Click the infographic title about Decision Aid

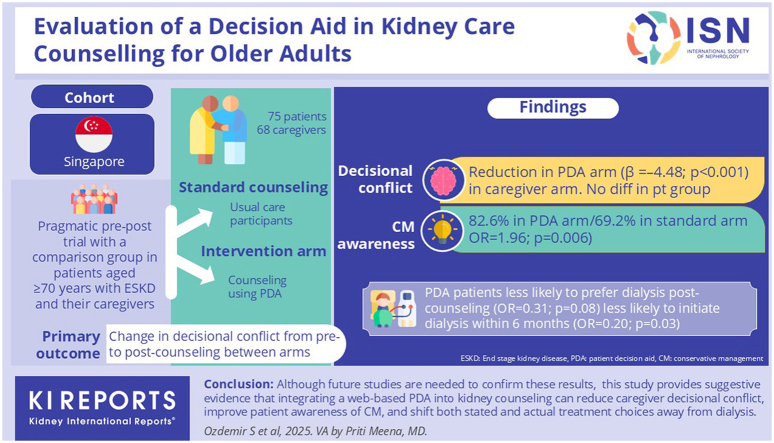click(x=274, y=40)
